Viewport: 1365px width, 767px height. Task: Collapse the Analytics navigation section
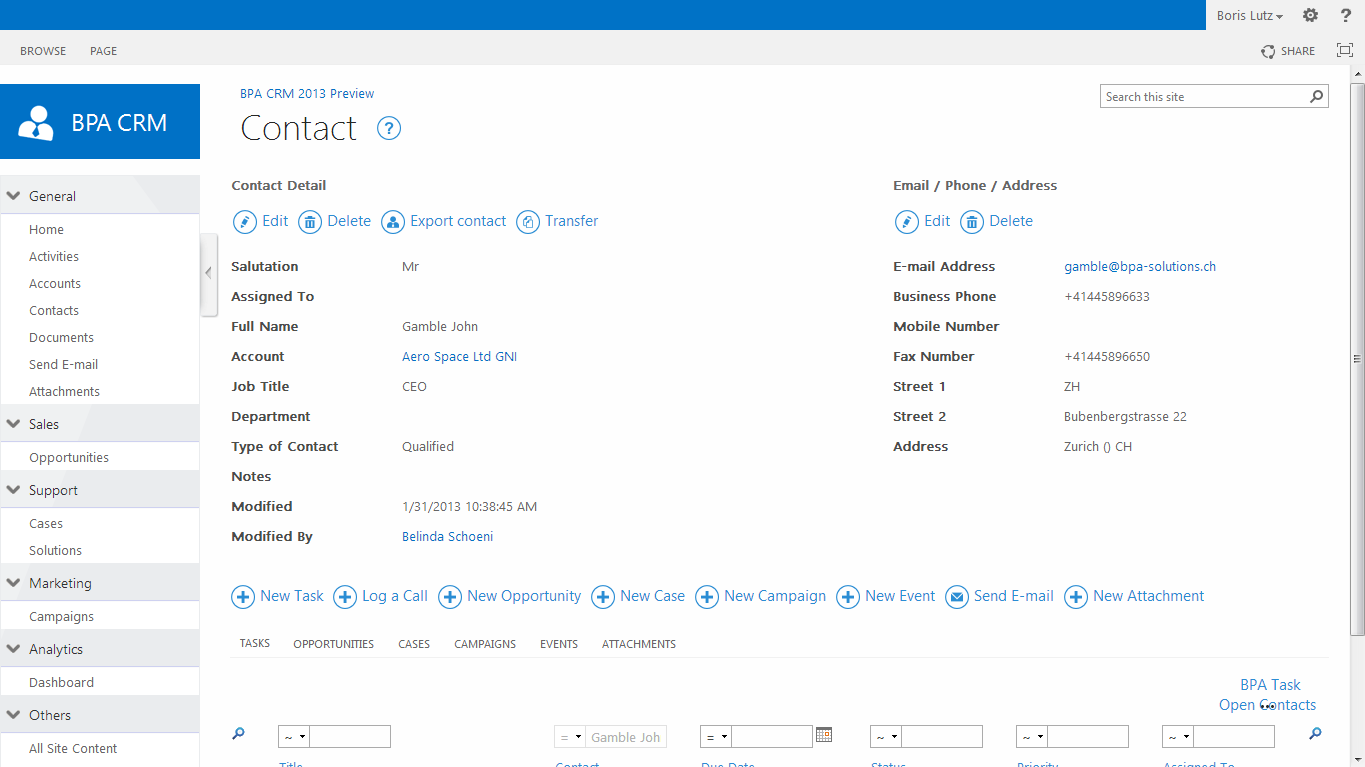pyautogui.click(x=14, y=649)
